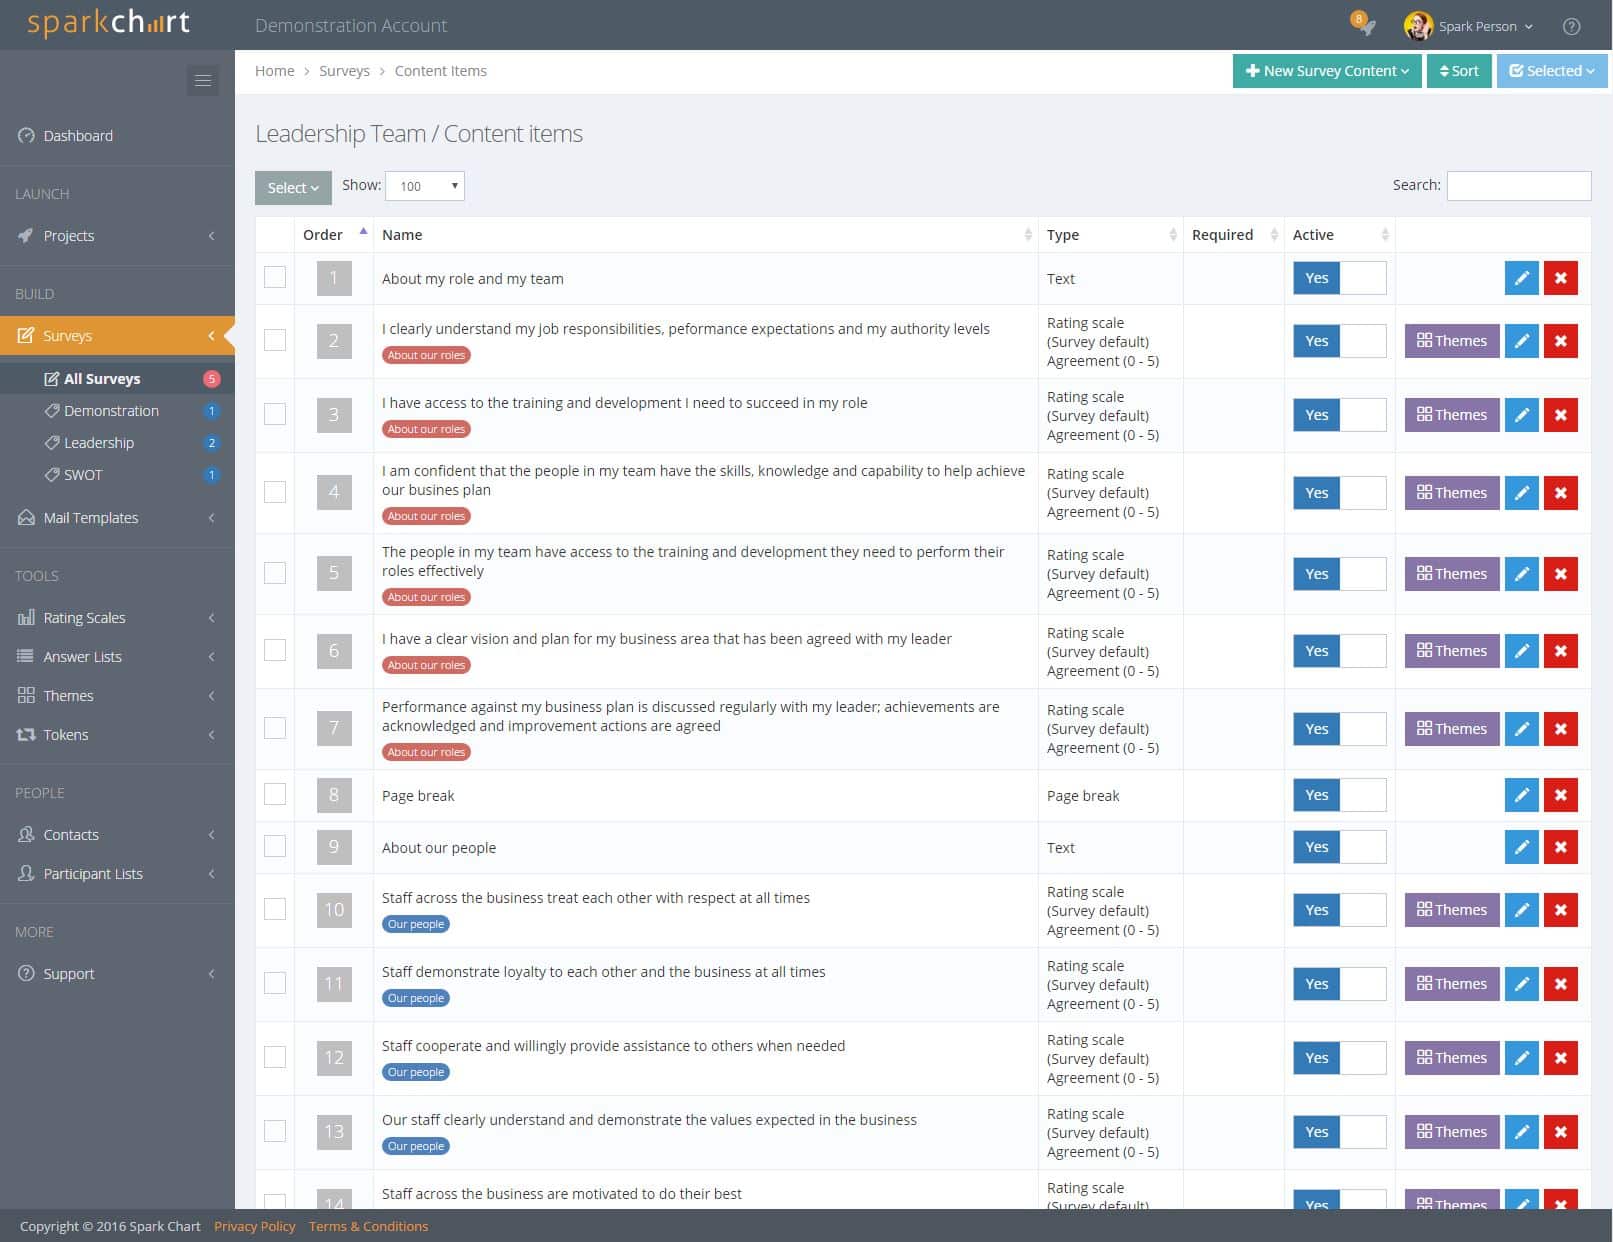The width and height of the screenshot is (1613, 1242).
Task: Click the Spark Person avatar picture
Action: [1418, 26]
